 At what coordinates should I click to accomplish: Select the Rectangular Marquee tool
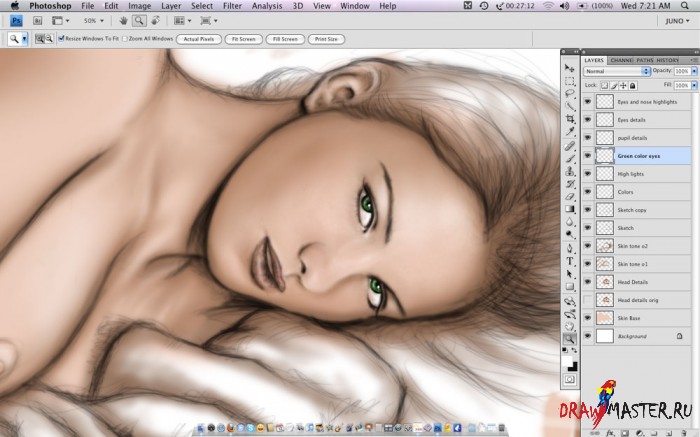[x=570, y=81]
